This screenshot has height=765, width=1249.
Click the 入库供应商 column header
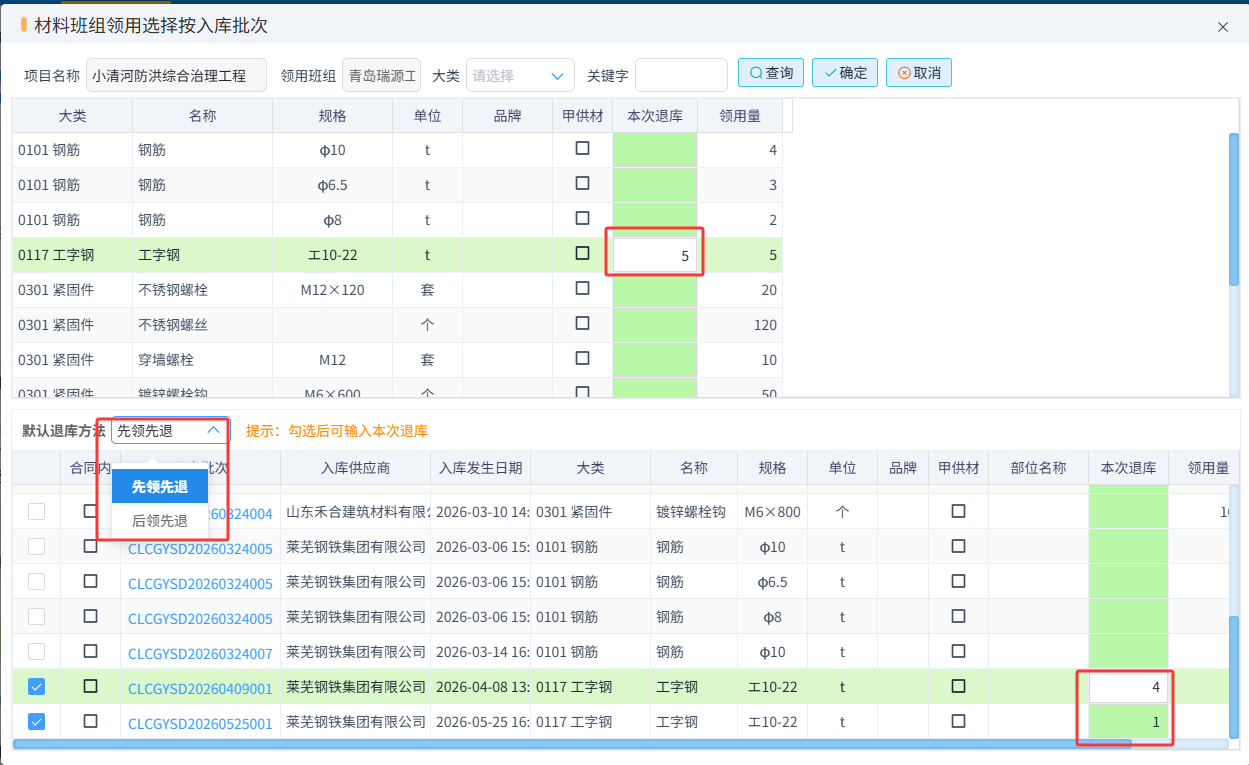tap(355, 468)
